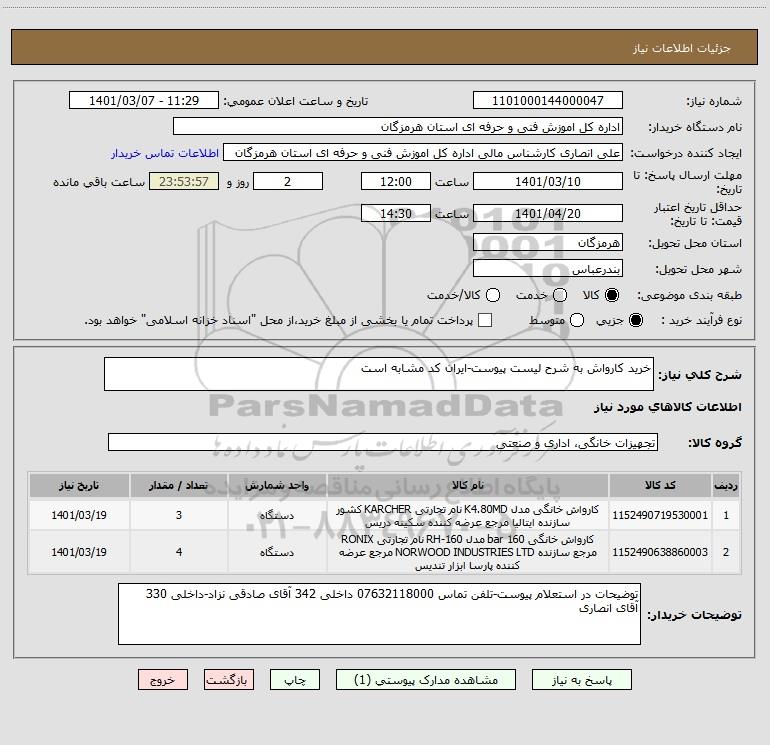The height and width of the screenshot is (745, 770).
Task: Click the KARCHER K4.80MD item name cell
Action: click(468, 516)
